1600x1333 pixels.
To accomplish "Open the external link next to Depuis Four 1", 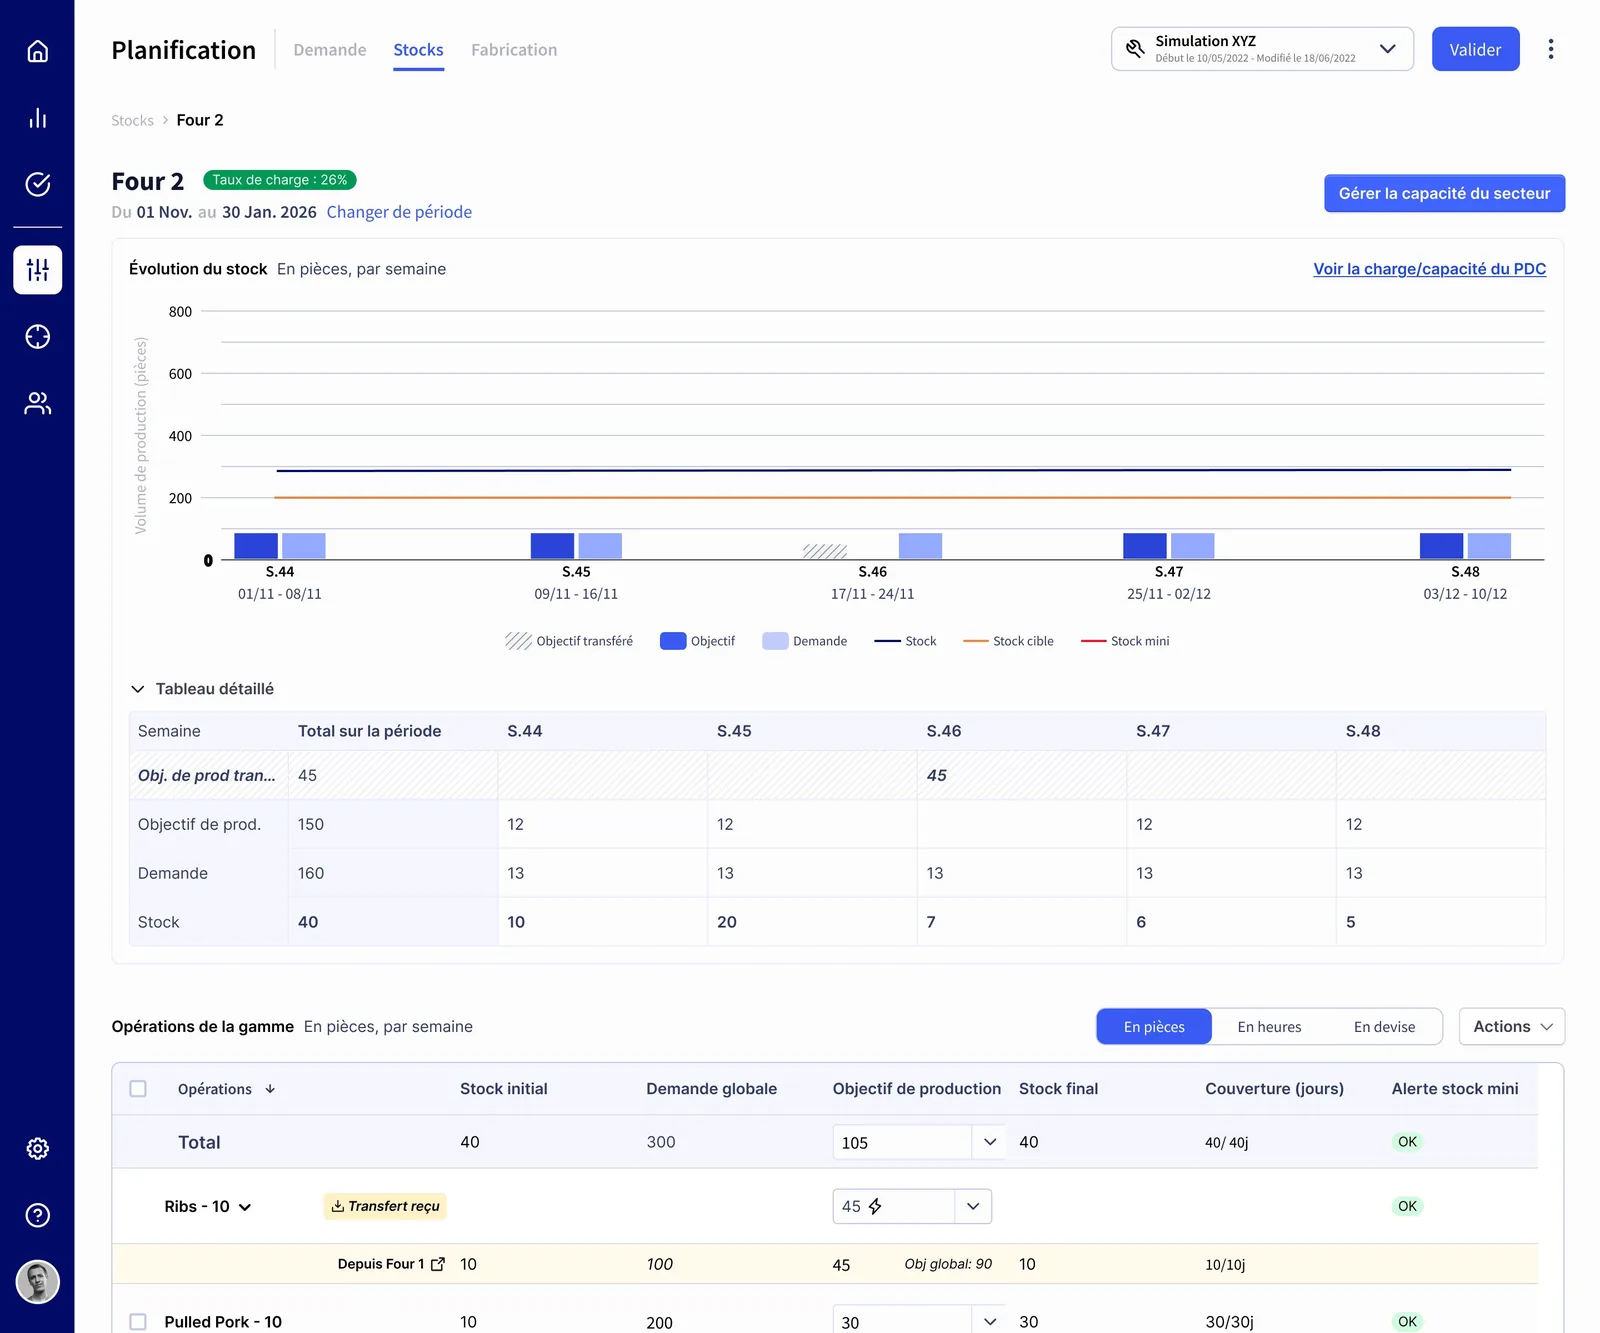I will point(437,1264).
